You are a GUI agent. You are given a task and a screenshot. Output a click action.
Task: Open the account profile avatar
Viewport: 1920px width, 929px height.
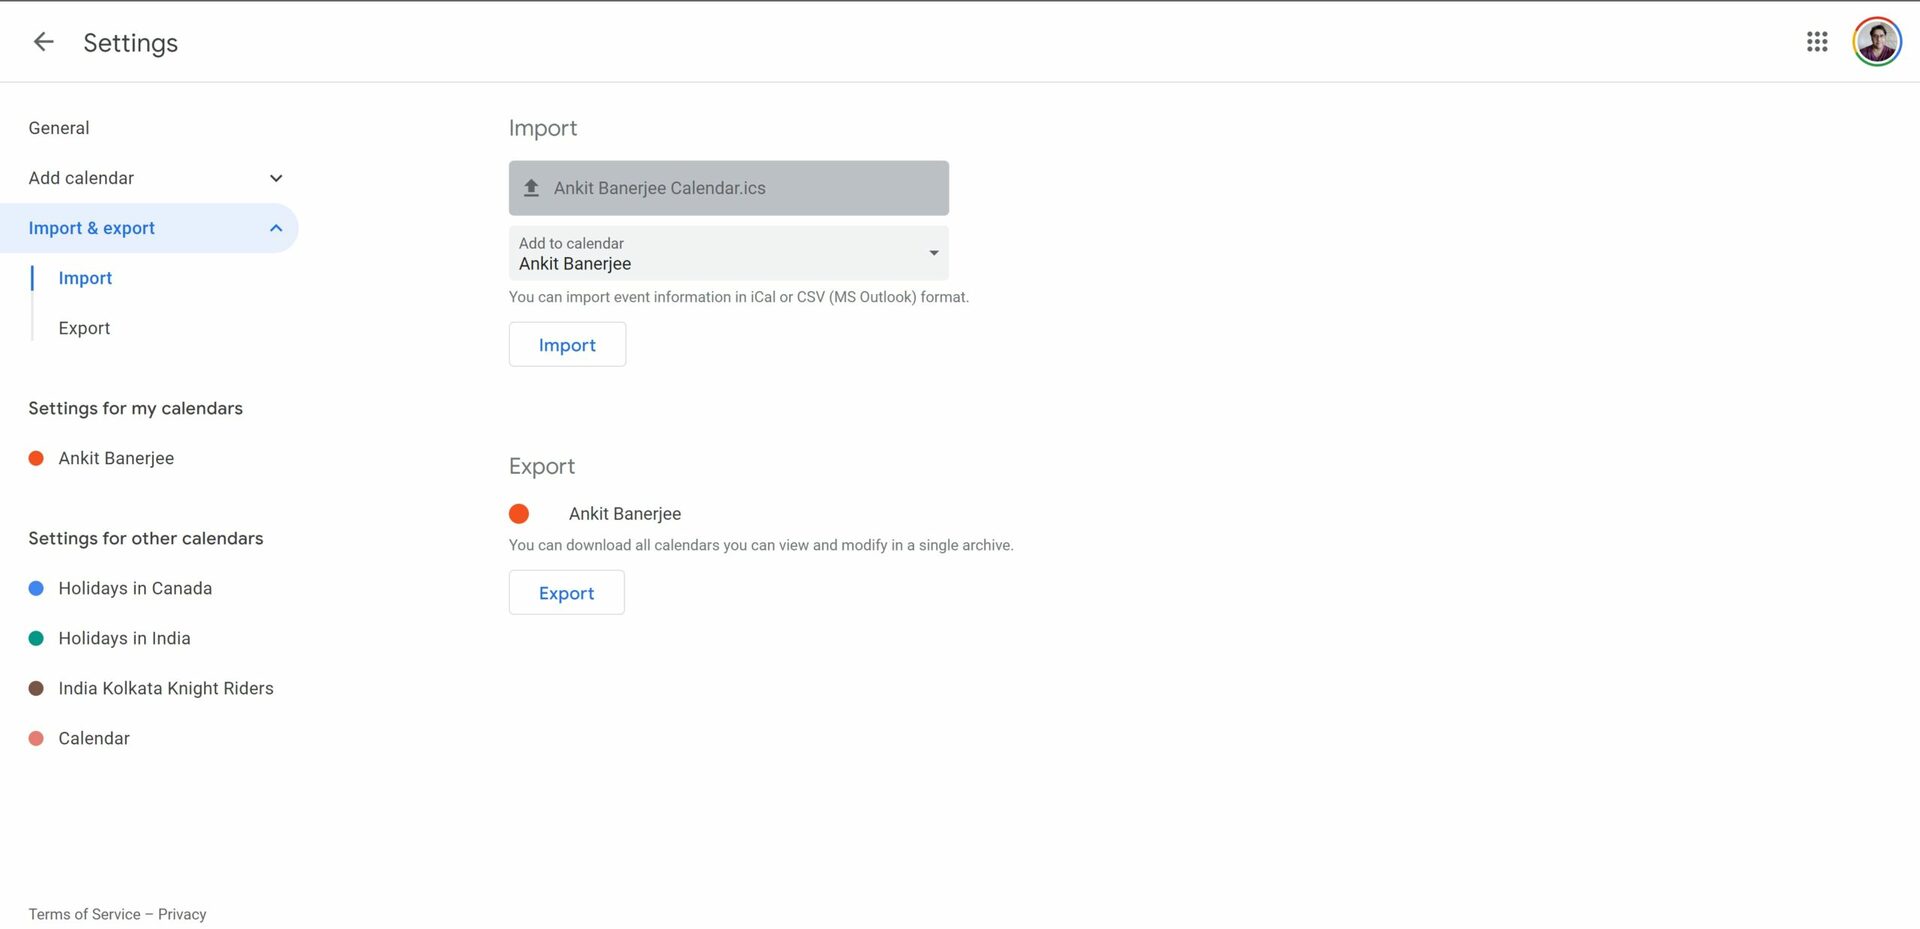pyautogui.click(x=1876, y=42)
